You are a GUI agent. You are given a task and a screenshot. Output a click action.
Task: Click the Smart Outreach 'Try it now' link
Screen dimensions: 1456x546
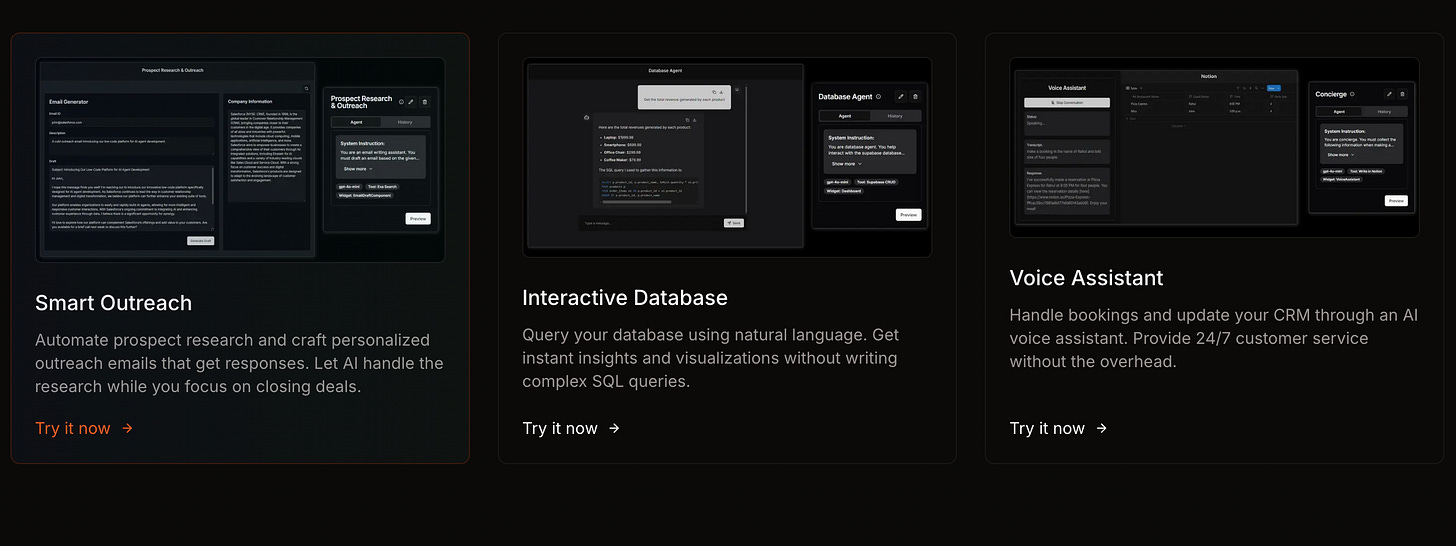pos(84,428)
